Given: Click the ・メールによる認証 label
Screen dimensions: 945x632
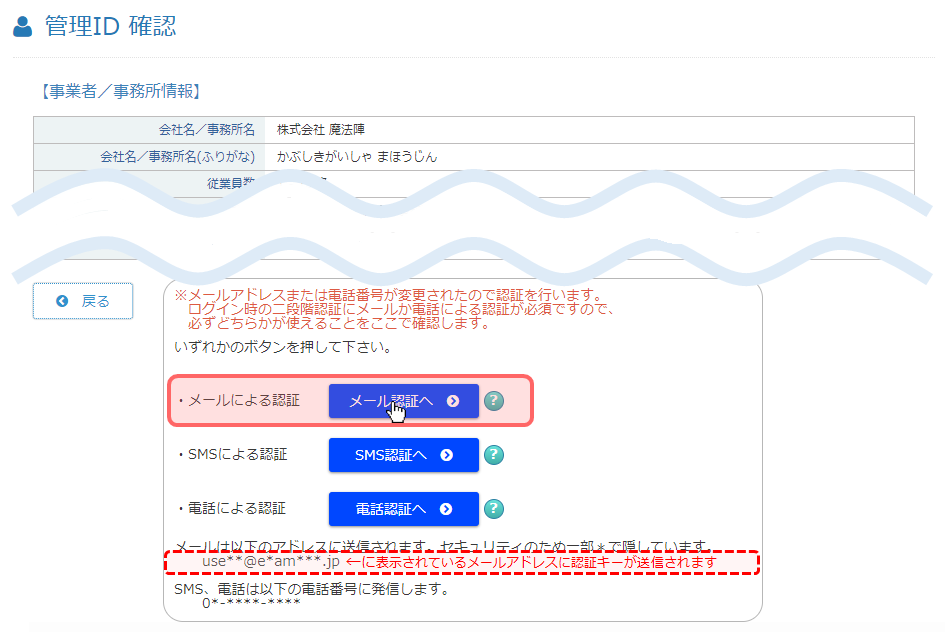Looking at the screenshot, I should pyautogui.click(x=237, y=401).
